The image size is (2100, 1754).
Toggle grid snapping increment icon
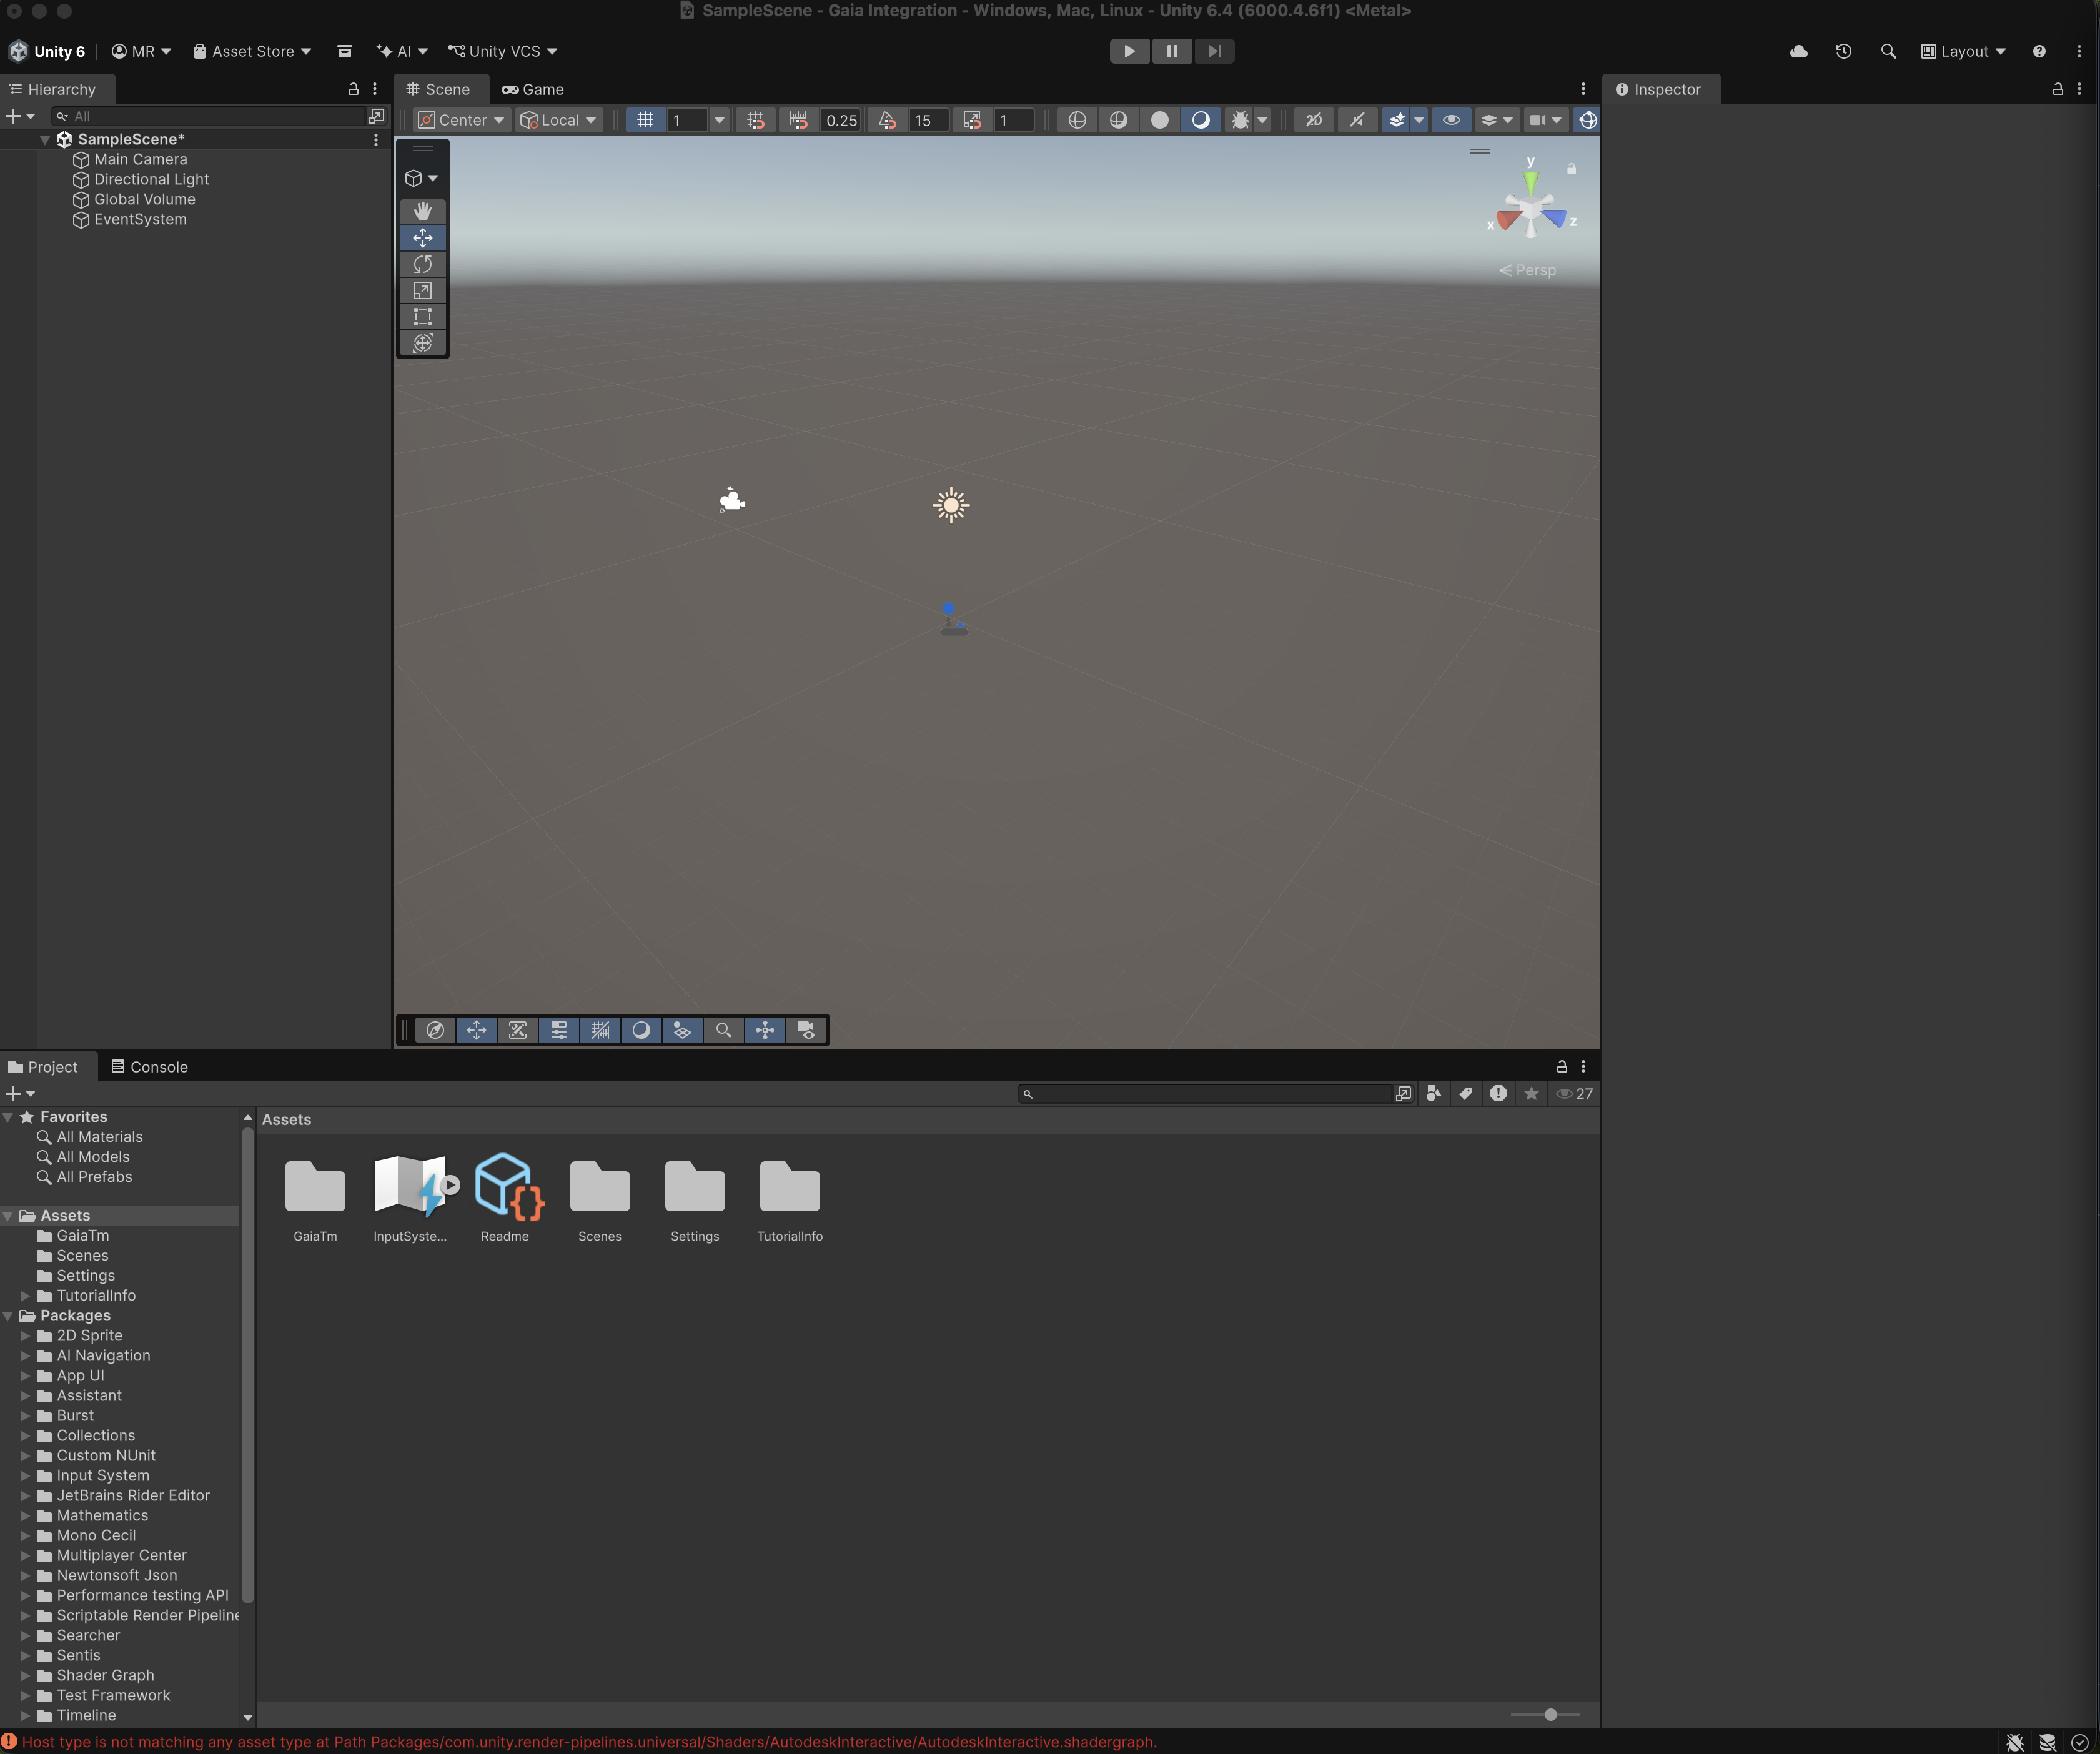pyautogui.click(x=756, y=120)
